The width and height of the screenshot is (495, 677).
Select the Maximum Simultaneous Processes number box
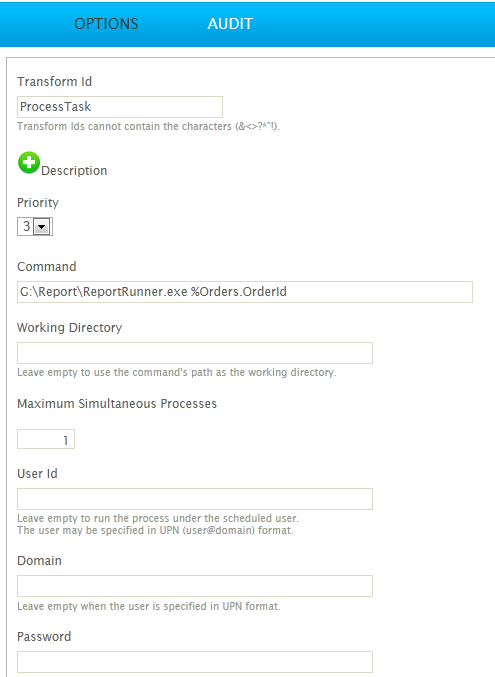tap(46, 439)
